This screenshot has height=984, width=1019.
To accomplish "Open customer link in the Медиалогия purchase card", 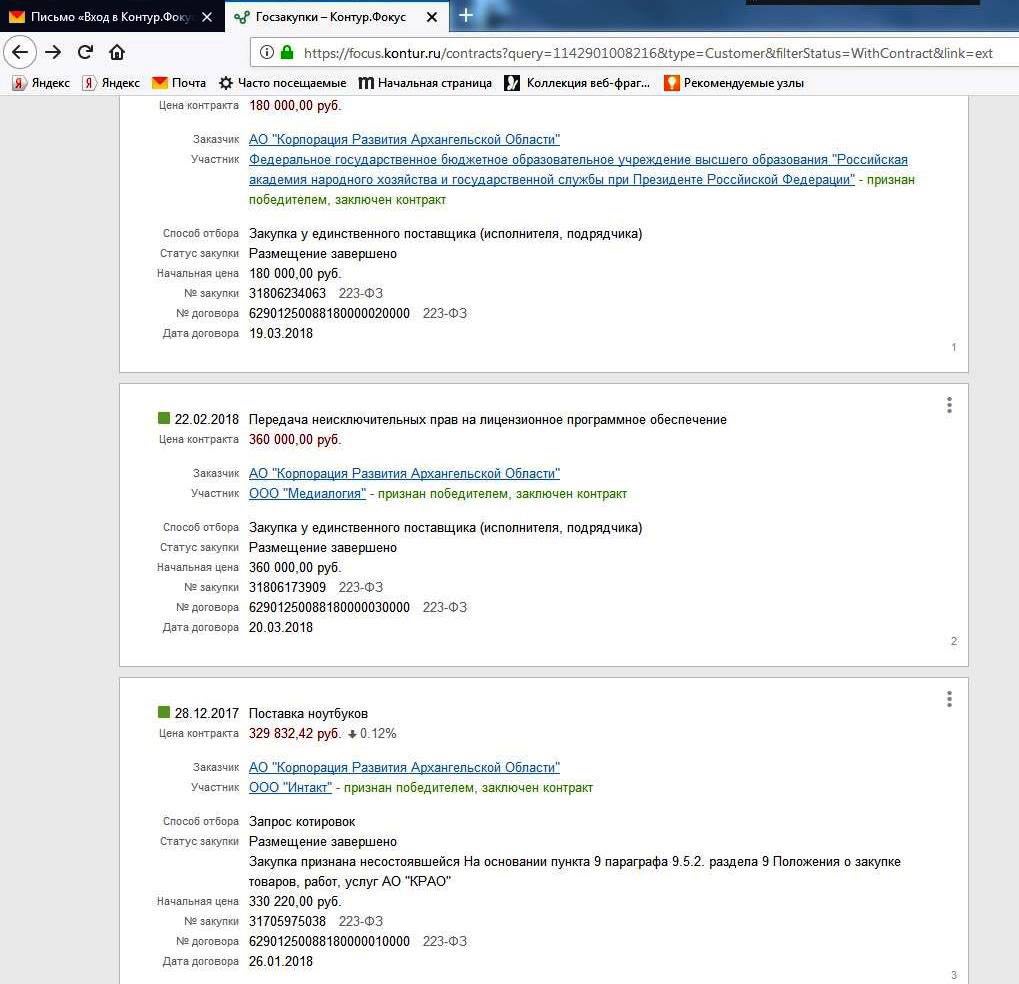I will [404, 473].
